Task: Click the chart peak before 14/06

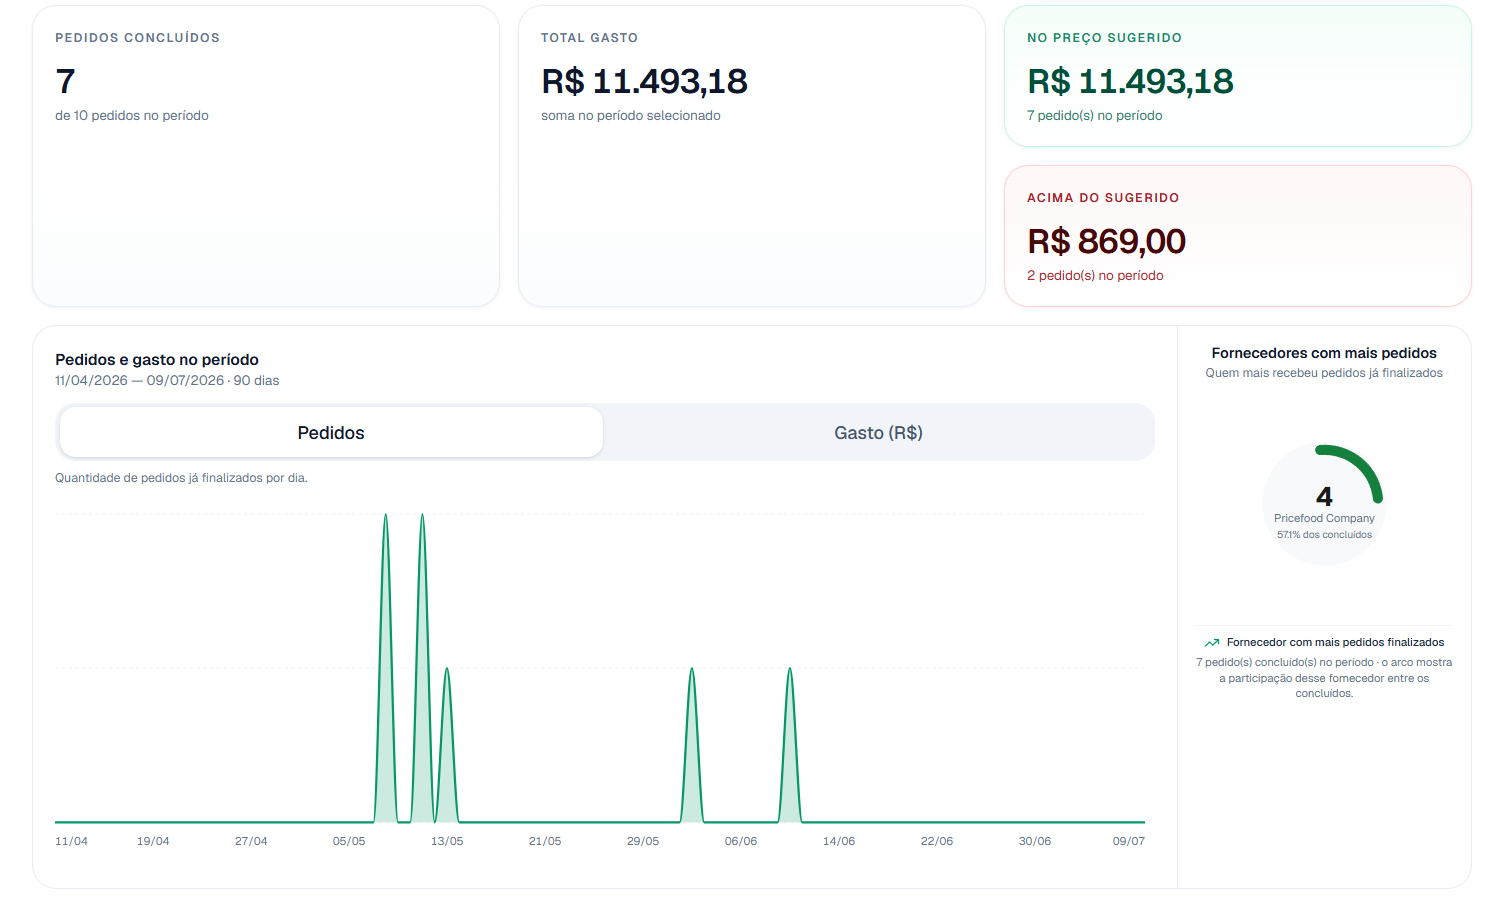Action: 790,671
